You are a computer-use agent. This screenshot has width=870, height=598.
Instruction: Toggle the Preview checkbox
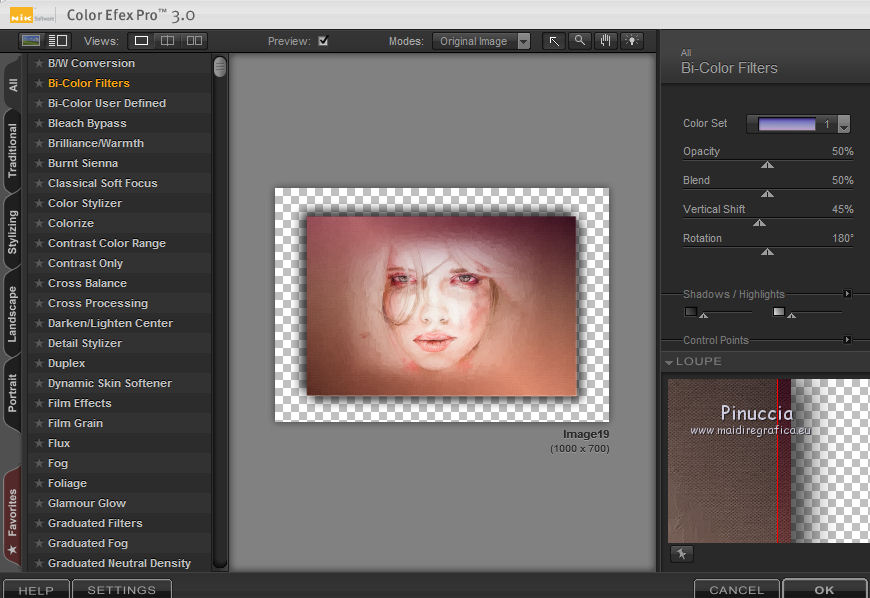(323, 41)
